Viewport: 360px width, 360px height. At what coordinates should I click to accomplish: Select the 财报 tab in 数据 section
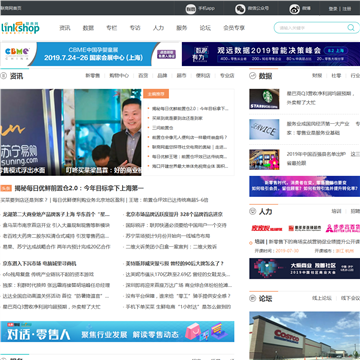click(x=317, y=76)
